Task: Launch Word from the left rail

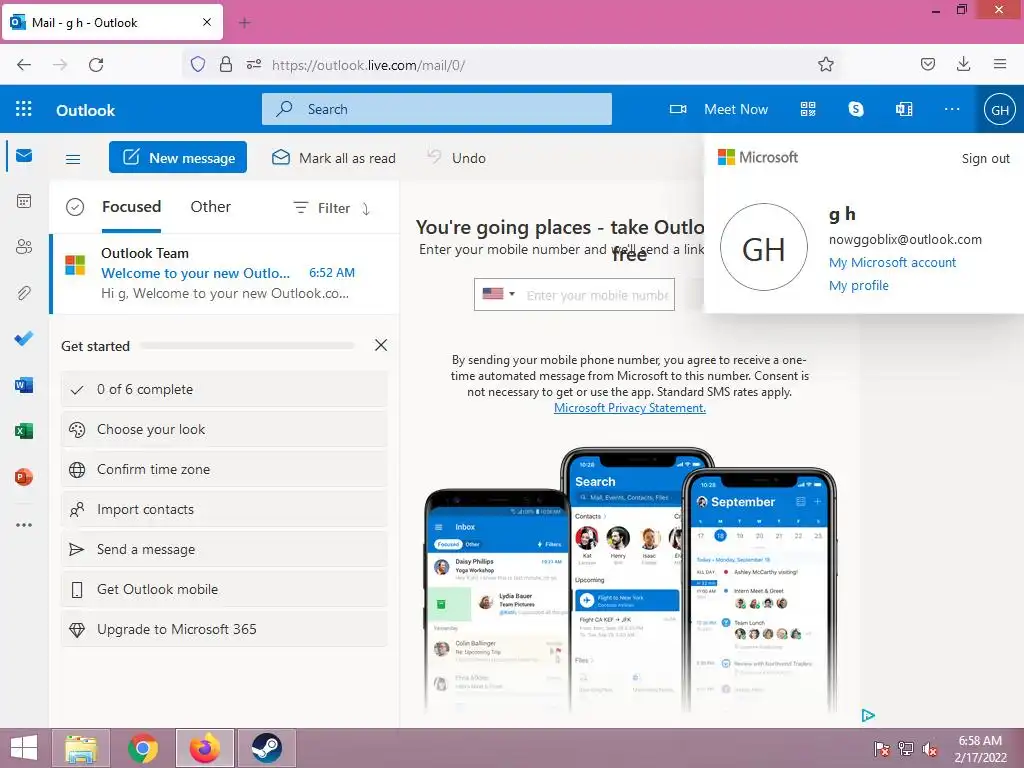Action: pos(24,385)
